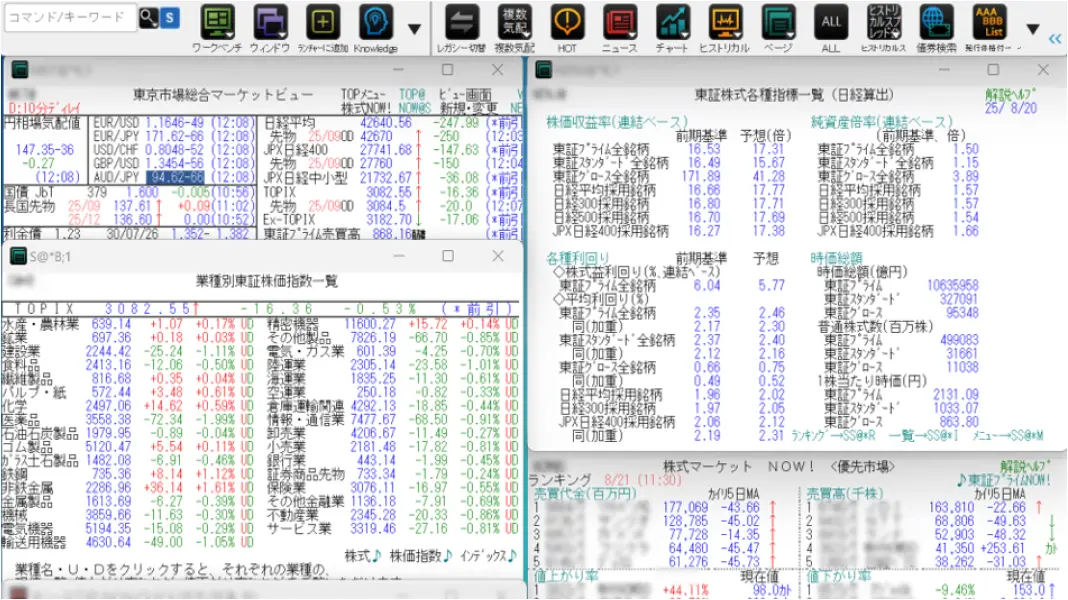Screen dimensions: 1068x600
Task: Click ランキング→SS@*R link
Action: [x=833, y=435]
